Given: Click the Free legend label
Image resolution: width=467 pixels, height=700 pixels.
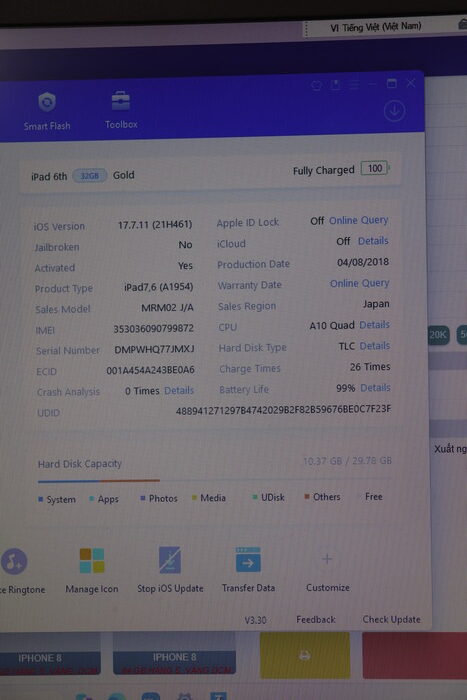Looking at the screenshot, I should (x=373, y=496).
